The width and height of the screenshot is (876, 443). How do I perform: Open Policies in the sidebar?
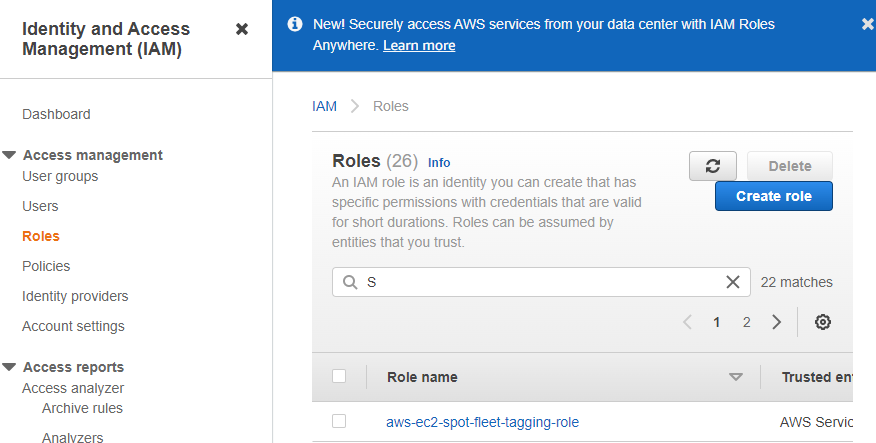click(x=46, y=266)
